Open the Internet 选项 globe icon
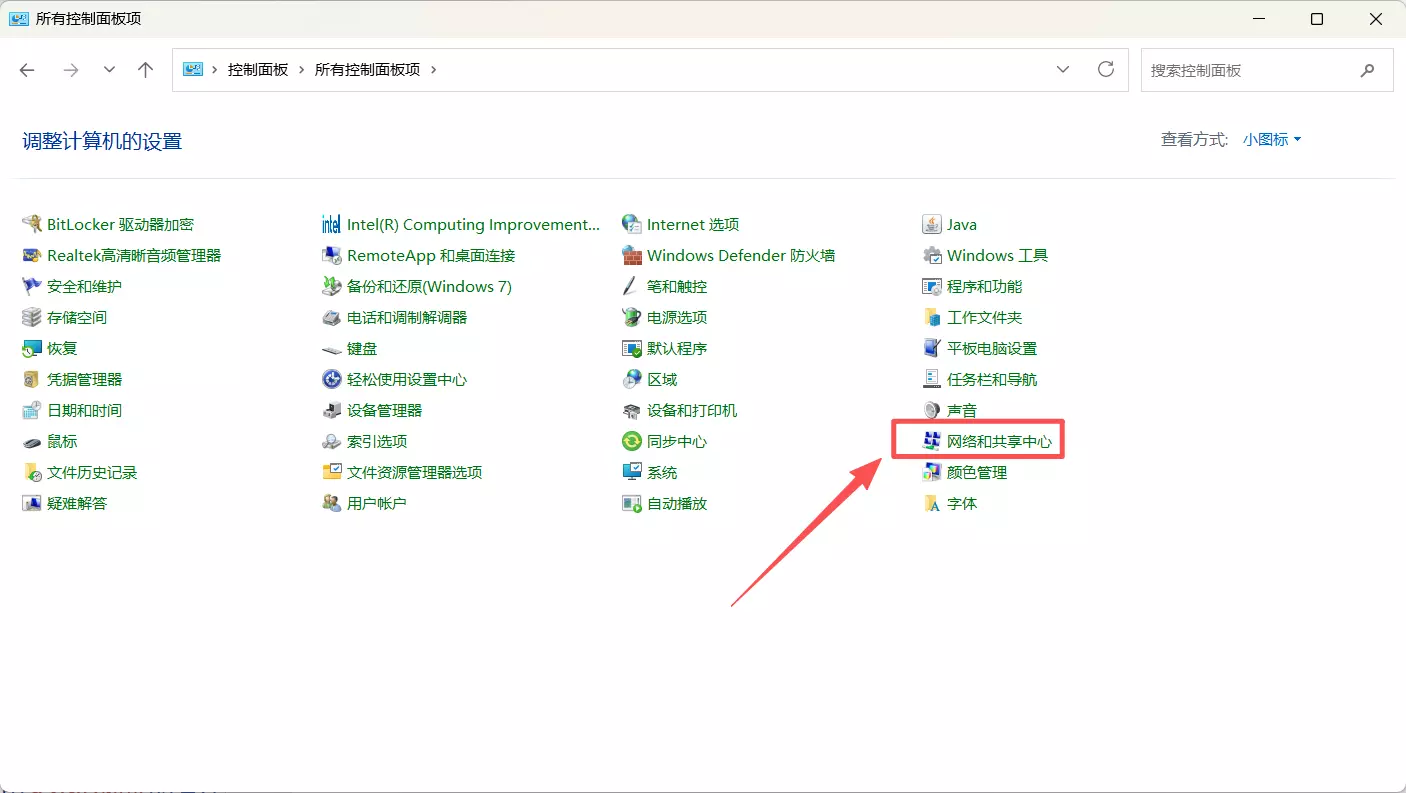The image size is (1406, 793). tap(631, 224)
